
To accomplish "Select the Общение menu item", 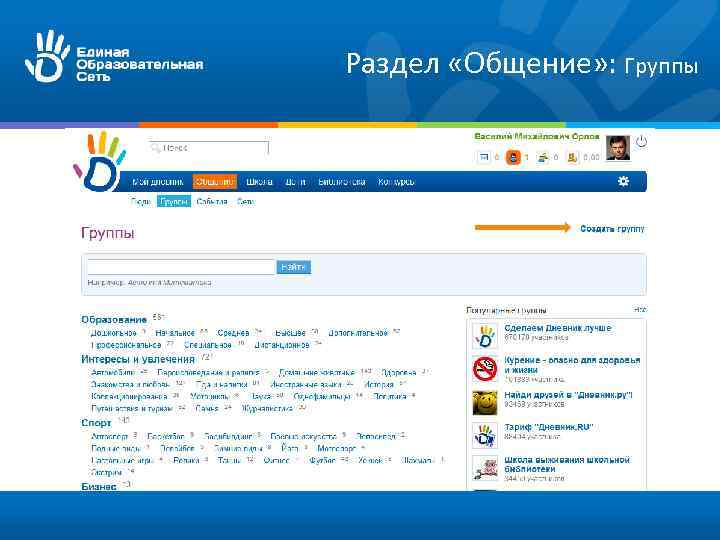I will click(x=215, y=182).
